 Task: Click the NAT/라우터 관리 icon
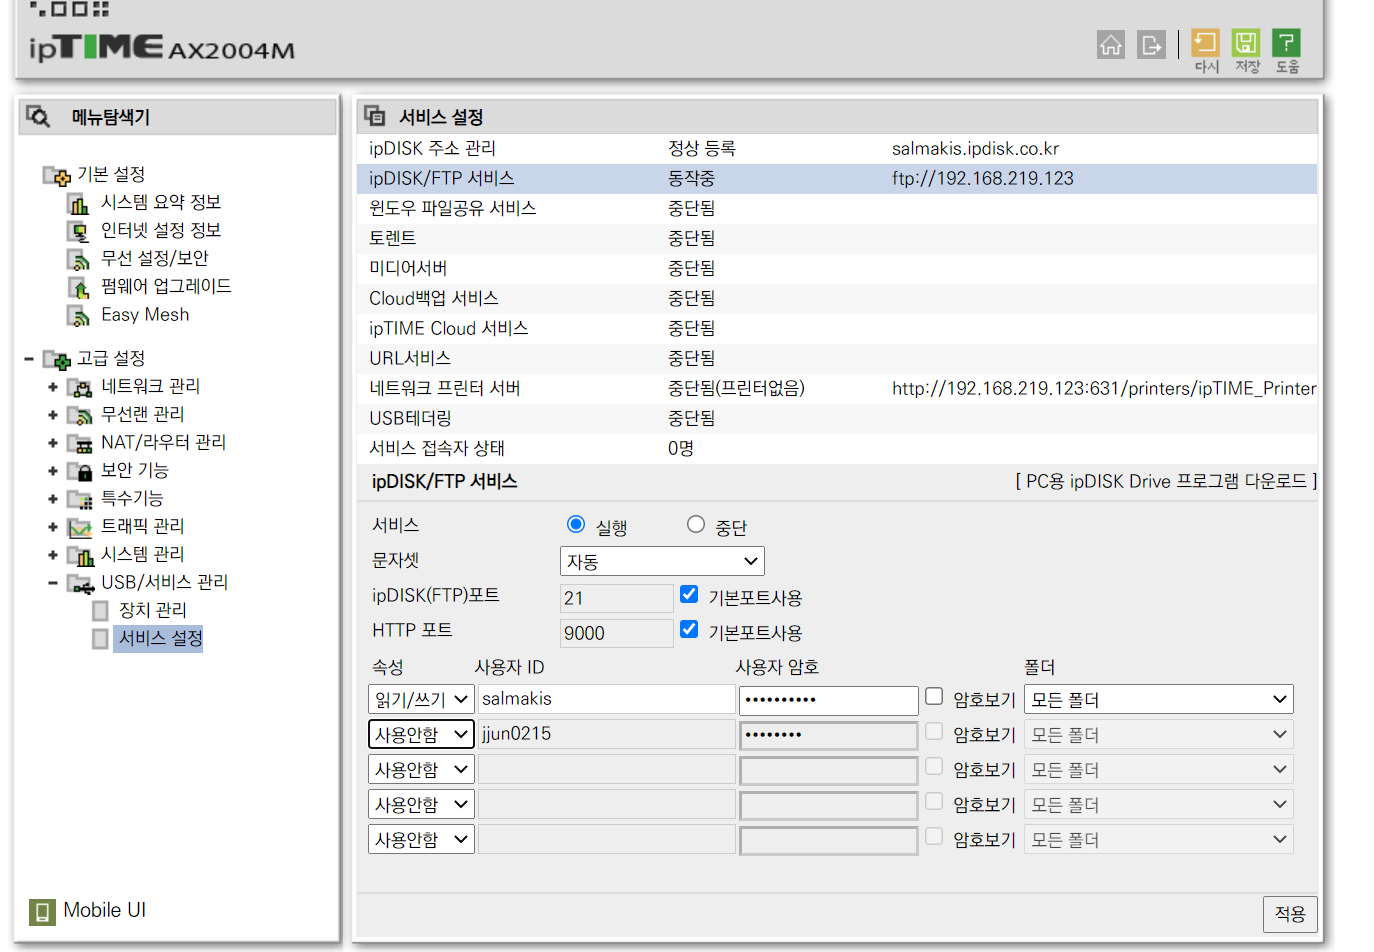[x=80, y=443]
